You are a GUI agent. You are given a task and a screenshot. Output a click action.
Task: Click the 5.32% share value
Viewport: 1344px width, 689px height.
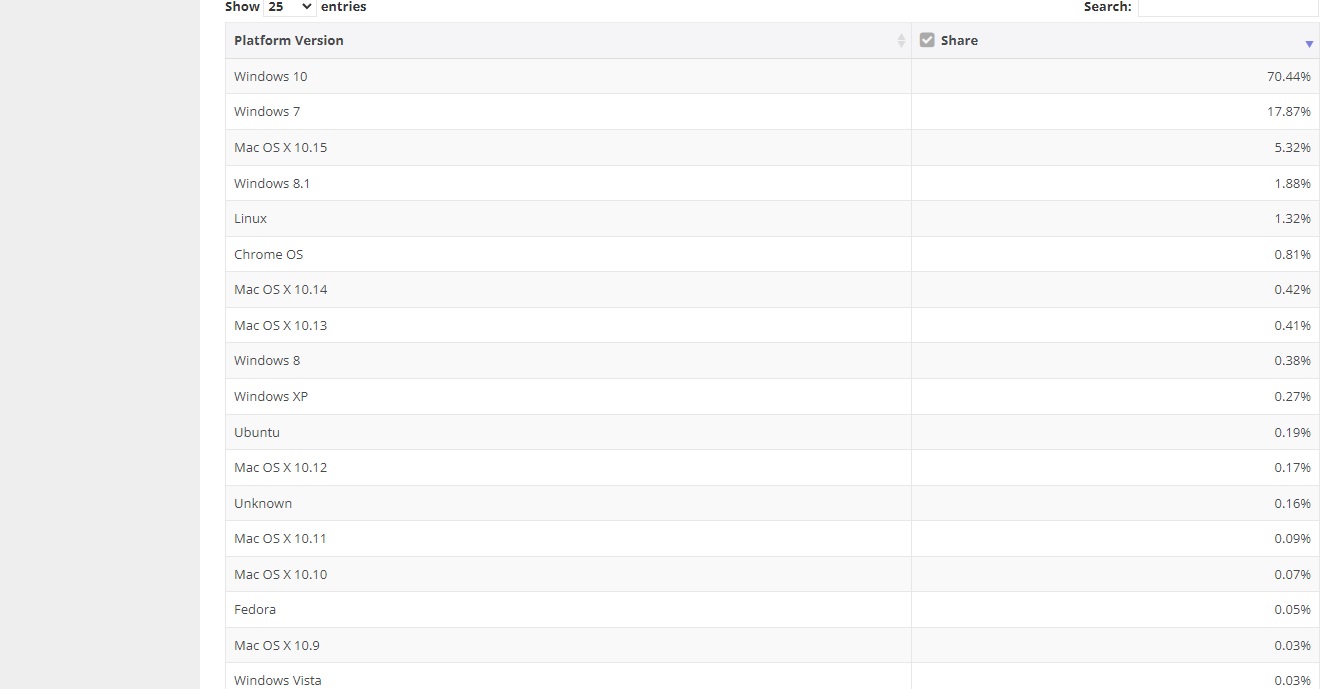(1292, 147)
